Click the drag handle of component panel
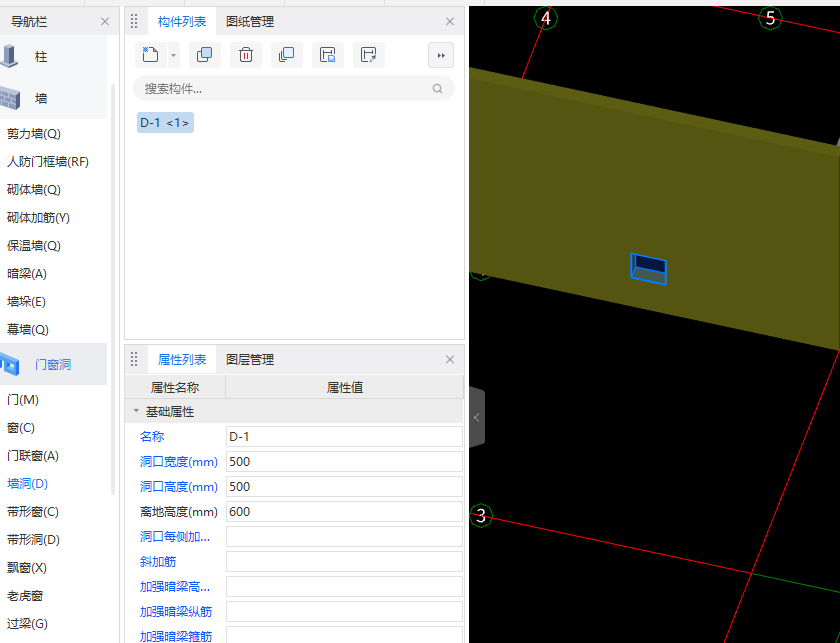Viewport: 840px width, 643px height. click(x=134, y=21)
